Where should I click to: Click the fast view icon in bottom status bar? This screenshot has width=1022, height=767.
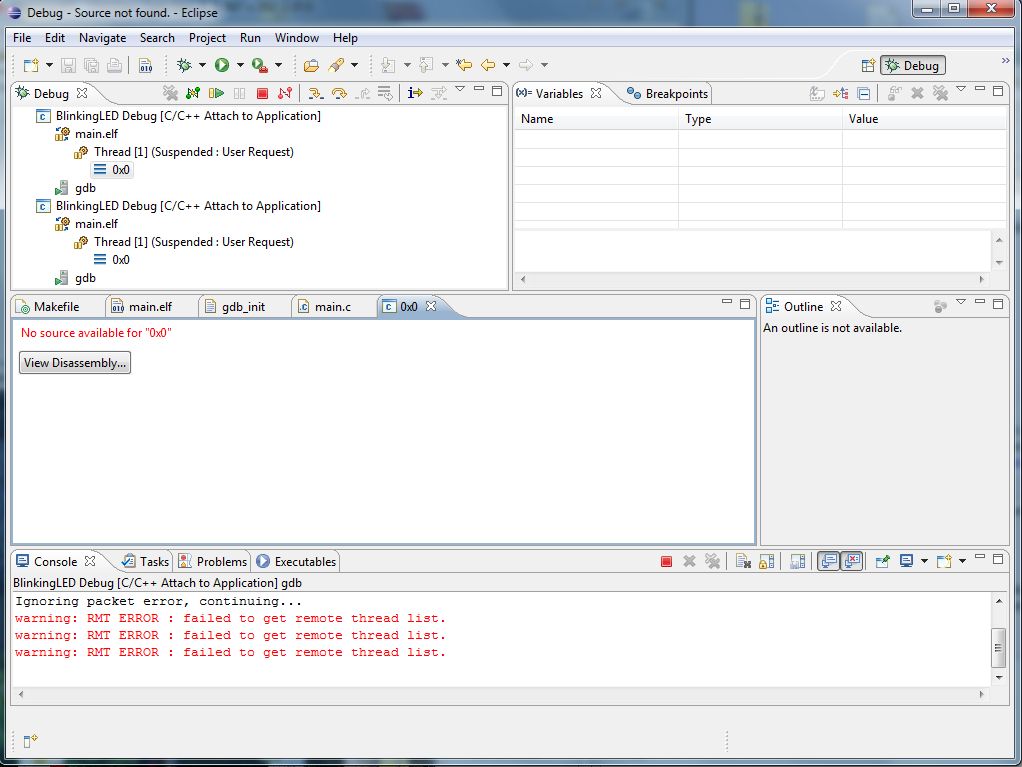[31, 741]
